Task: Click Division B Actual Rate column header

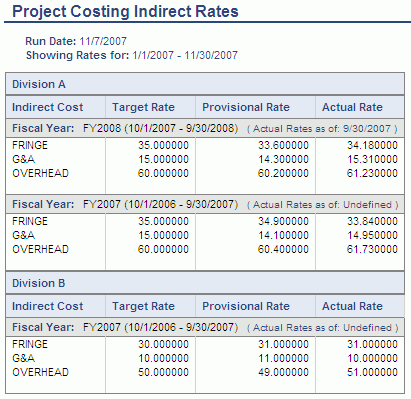Action: (352, 306)
